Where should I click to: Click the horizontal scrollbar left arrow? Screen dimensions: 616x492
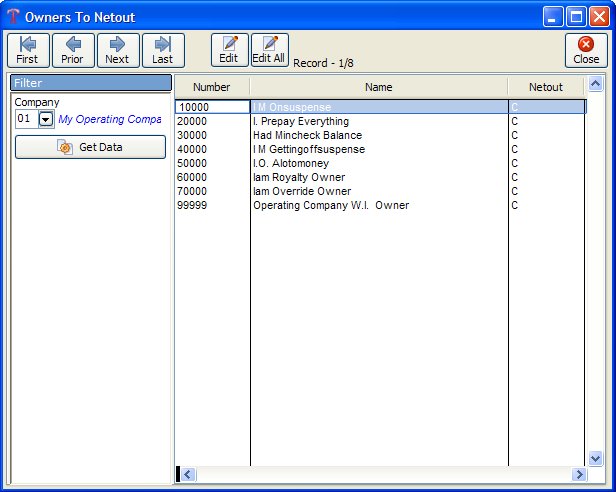click(x=188, y=474)
